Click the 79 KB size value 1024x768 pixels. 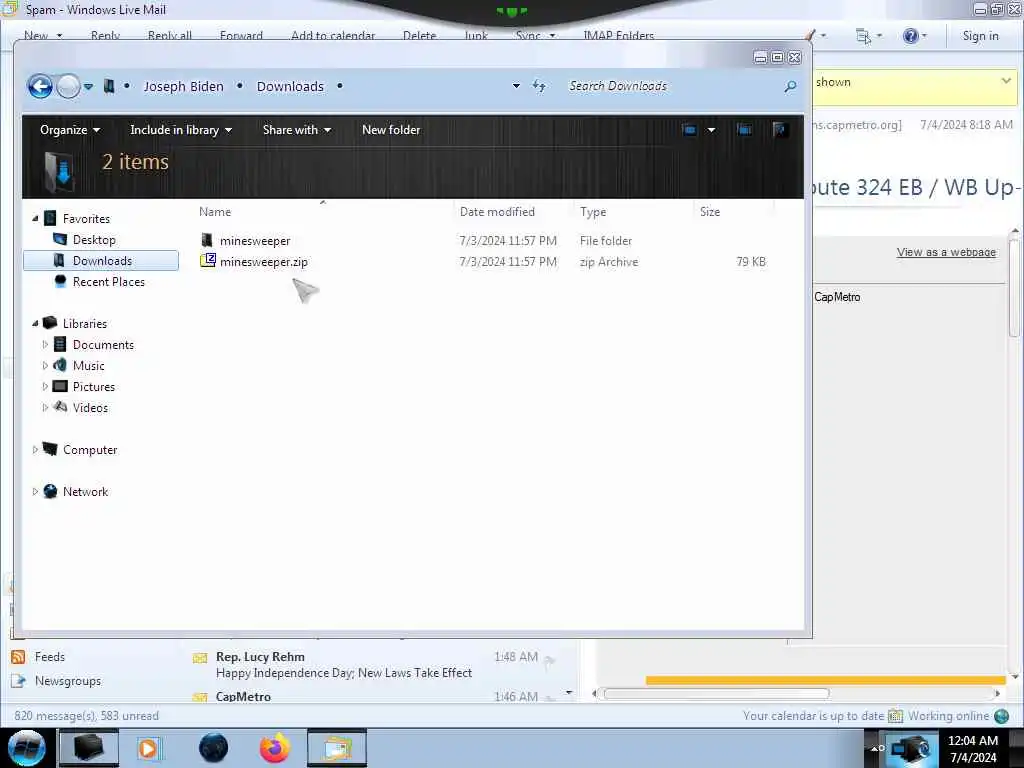point(751,262)
